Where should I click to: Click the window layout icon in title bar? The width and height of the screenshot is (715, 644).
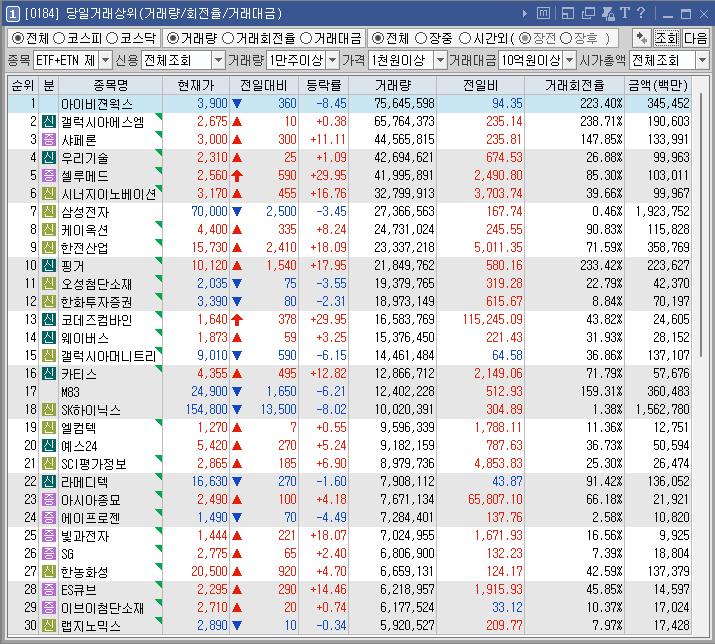[x=567, y=13]
